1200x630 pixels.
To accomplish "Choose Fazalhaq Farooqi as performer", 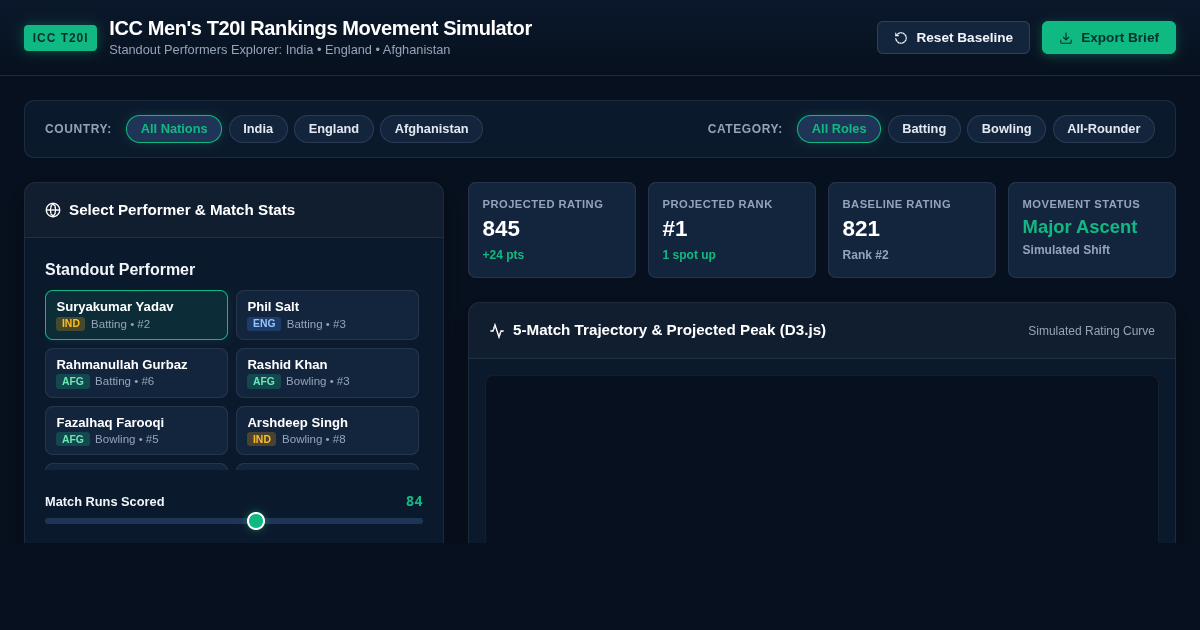I will pyautogui.click(x=136, y=431).
